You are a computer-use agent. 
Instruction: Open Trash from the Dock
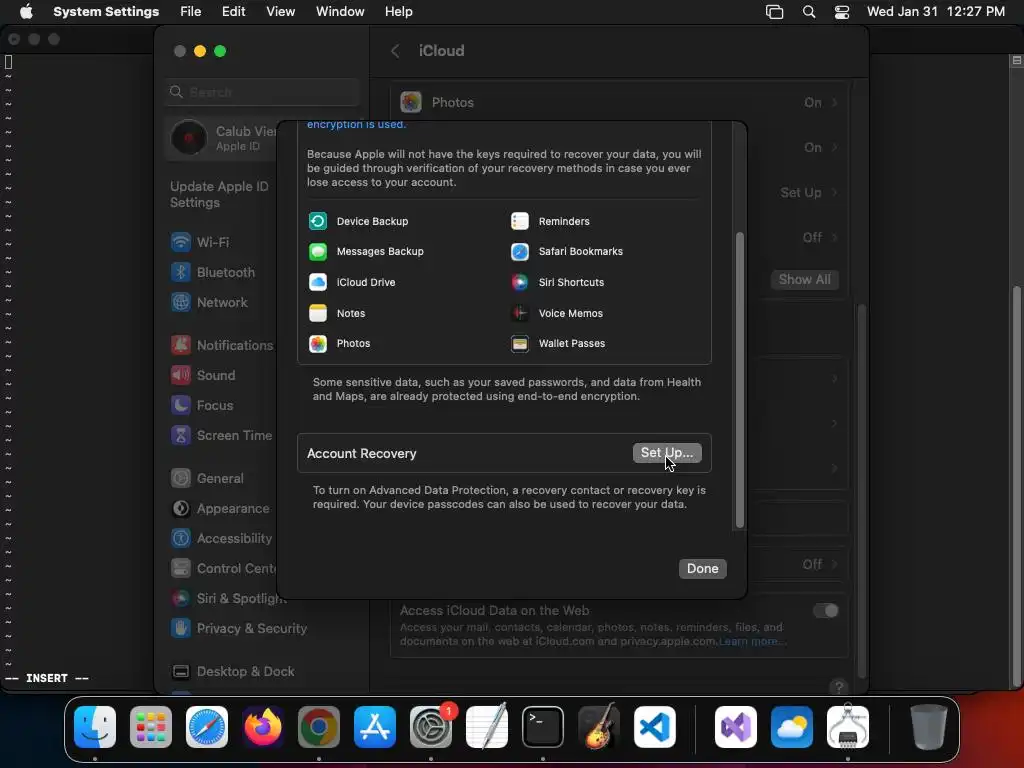pyautogui.click(x=928, y=726)
